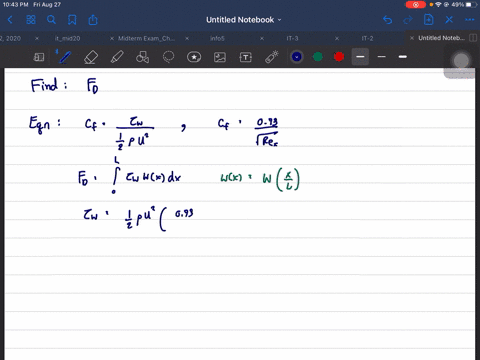Select the thin middle stroke thickness
This screenshot has width=480, height=360.
[x=382, y=57]
